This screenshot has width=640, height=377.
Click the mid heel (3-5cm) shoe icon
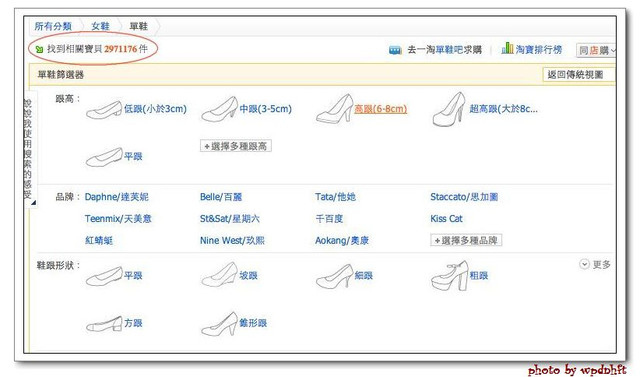click(x=220, y=109)
